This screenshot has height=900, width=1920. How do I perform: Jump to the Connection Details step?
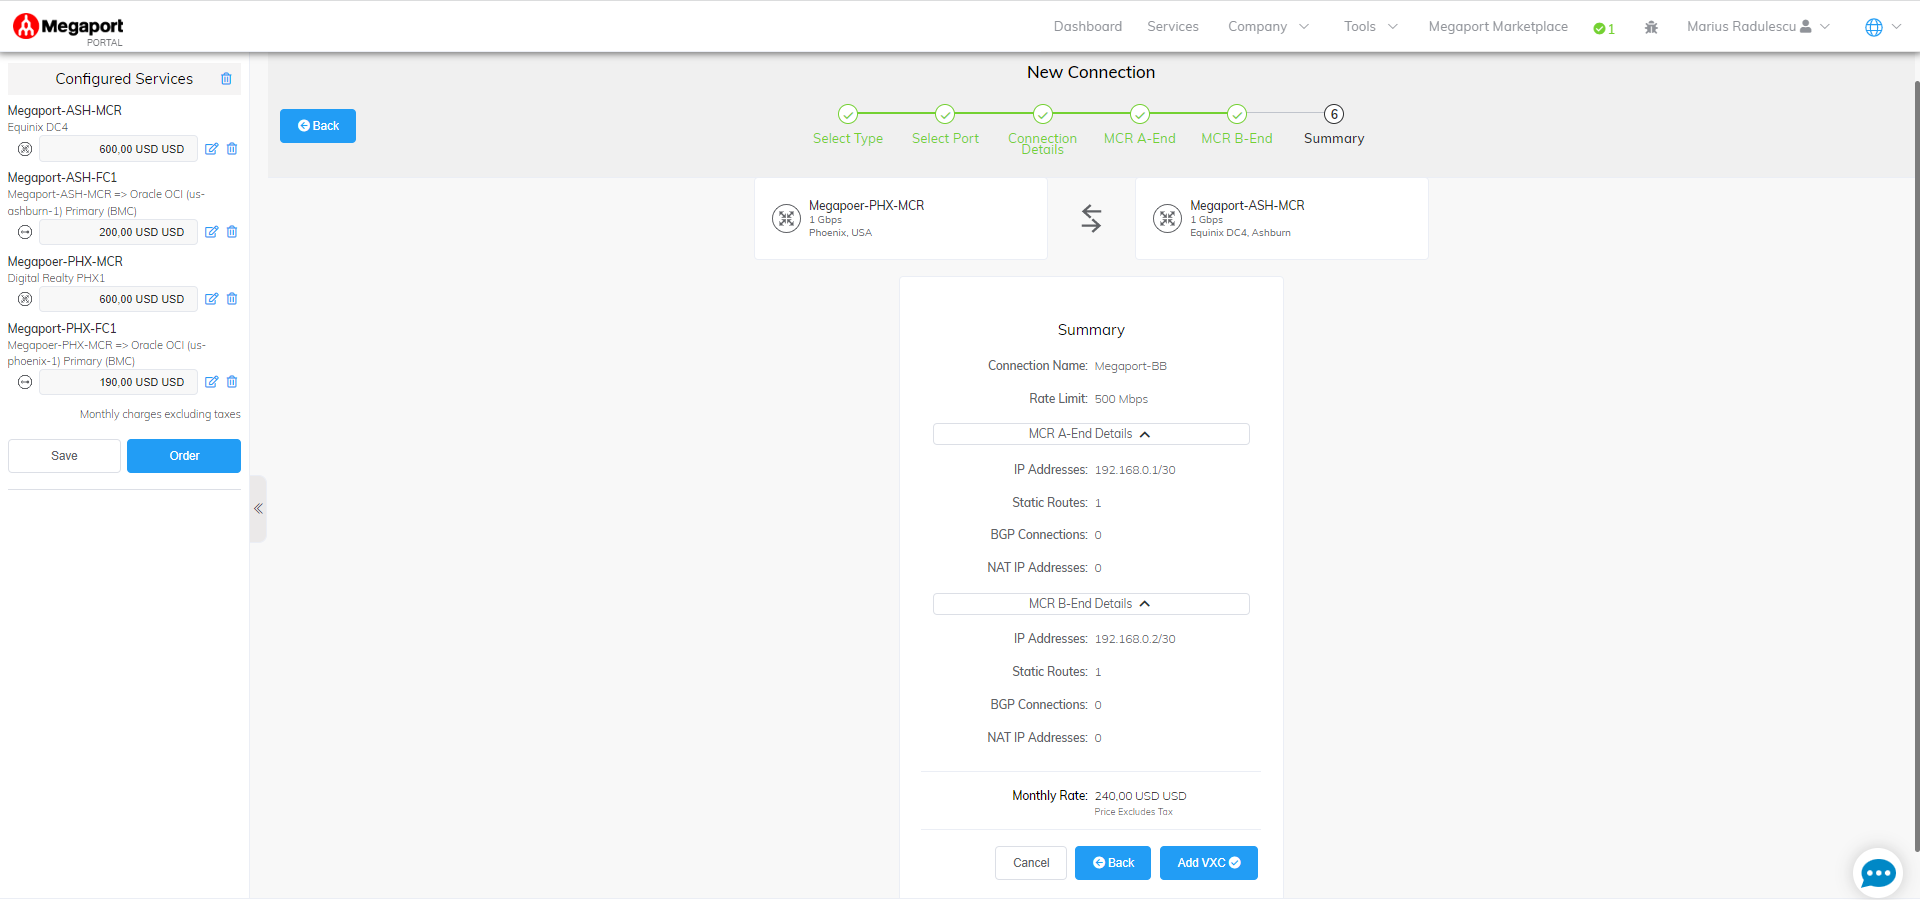1042,129
